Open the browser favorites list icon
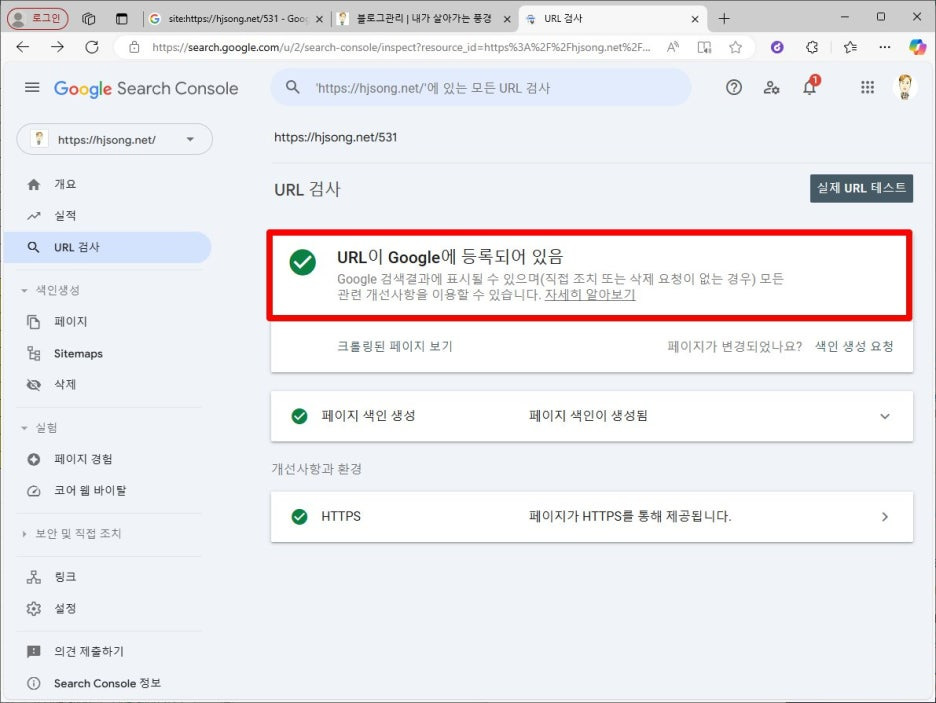This screenshot has height=703, width=936. tap(851, 47)
